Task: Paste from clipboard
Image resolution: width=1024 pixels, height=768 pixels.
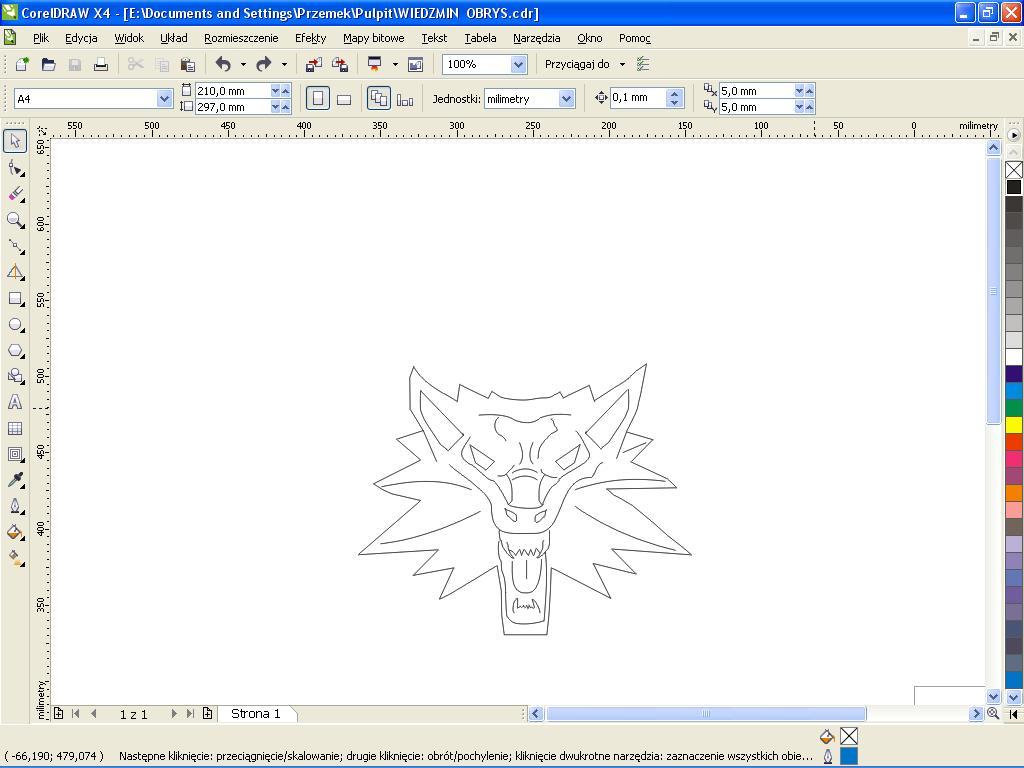Action: [x=187, y=64]
